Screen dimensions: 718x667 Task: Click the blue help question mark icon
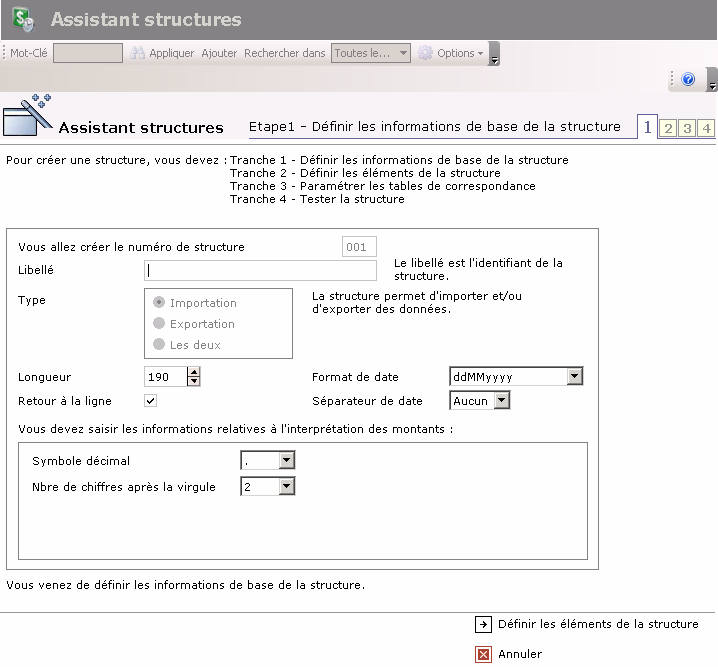[688, 79]
